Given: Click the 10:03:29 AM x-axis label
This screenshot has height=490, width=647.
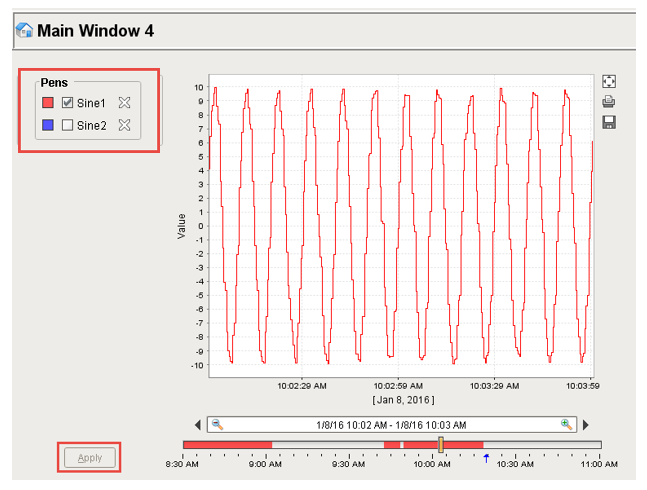Looking at the screenshot, I should pyautogui.click(x=494, y=386).
